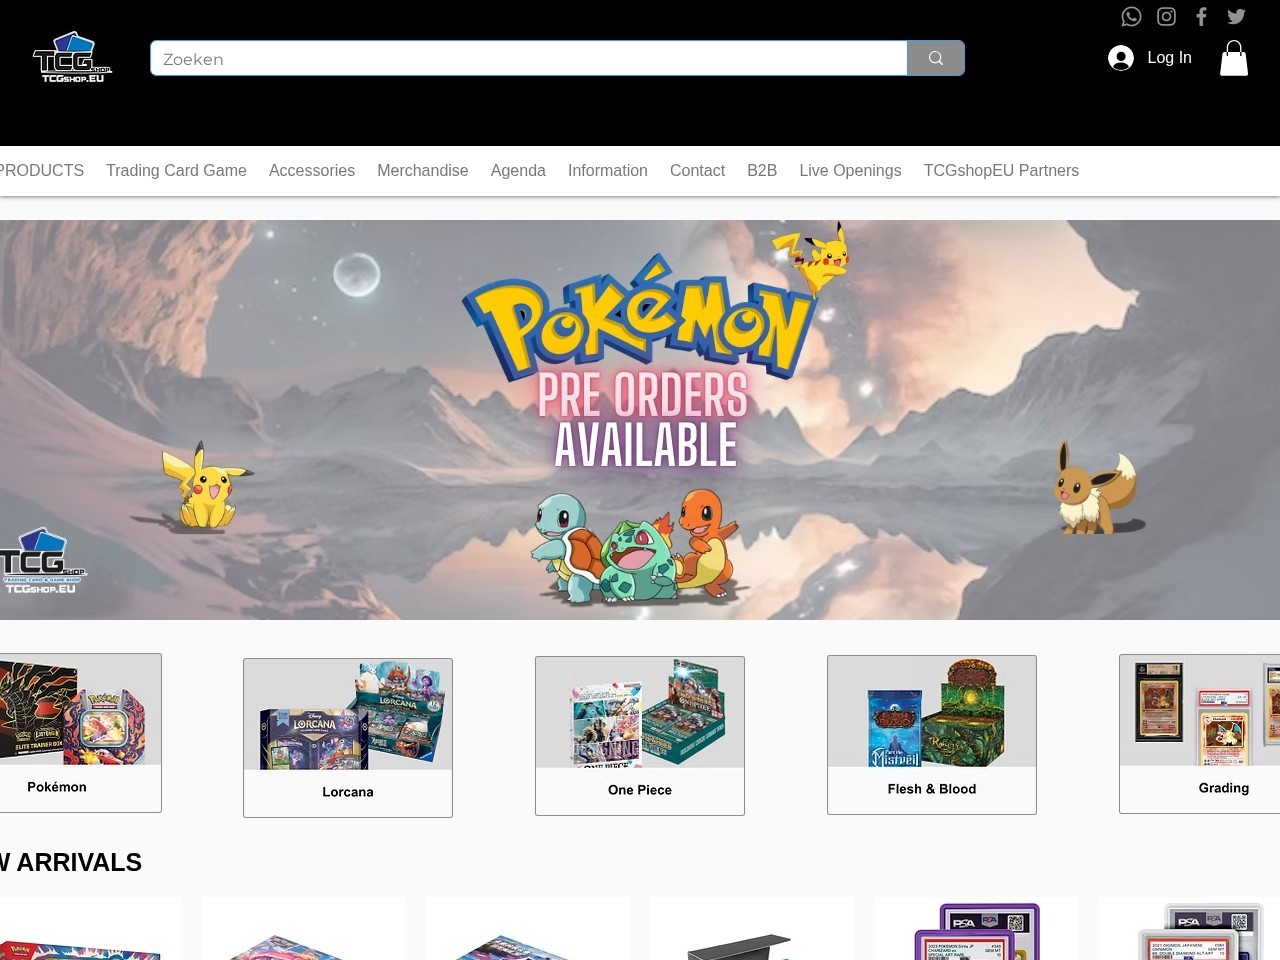Select the ALL PRODUCTS menu item
The image size is (1280, 960).
40,170
